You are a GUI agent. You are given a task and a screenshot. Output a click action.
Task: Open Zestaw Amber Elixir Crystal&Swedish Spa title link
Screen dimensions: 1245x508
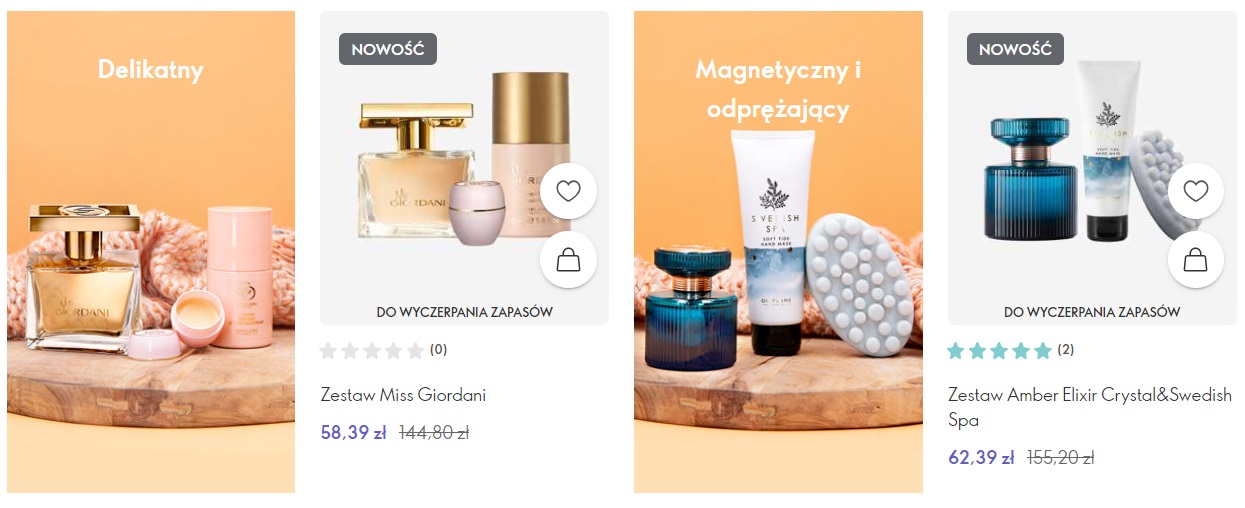(1090, 408)
